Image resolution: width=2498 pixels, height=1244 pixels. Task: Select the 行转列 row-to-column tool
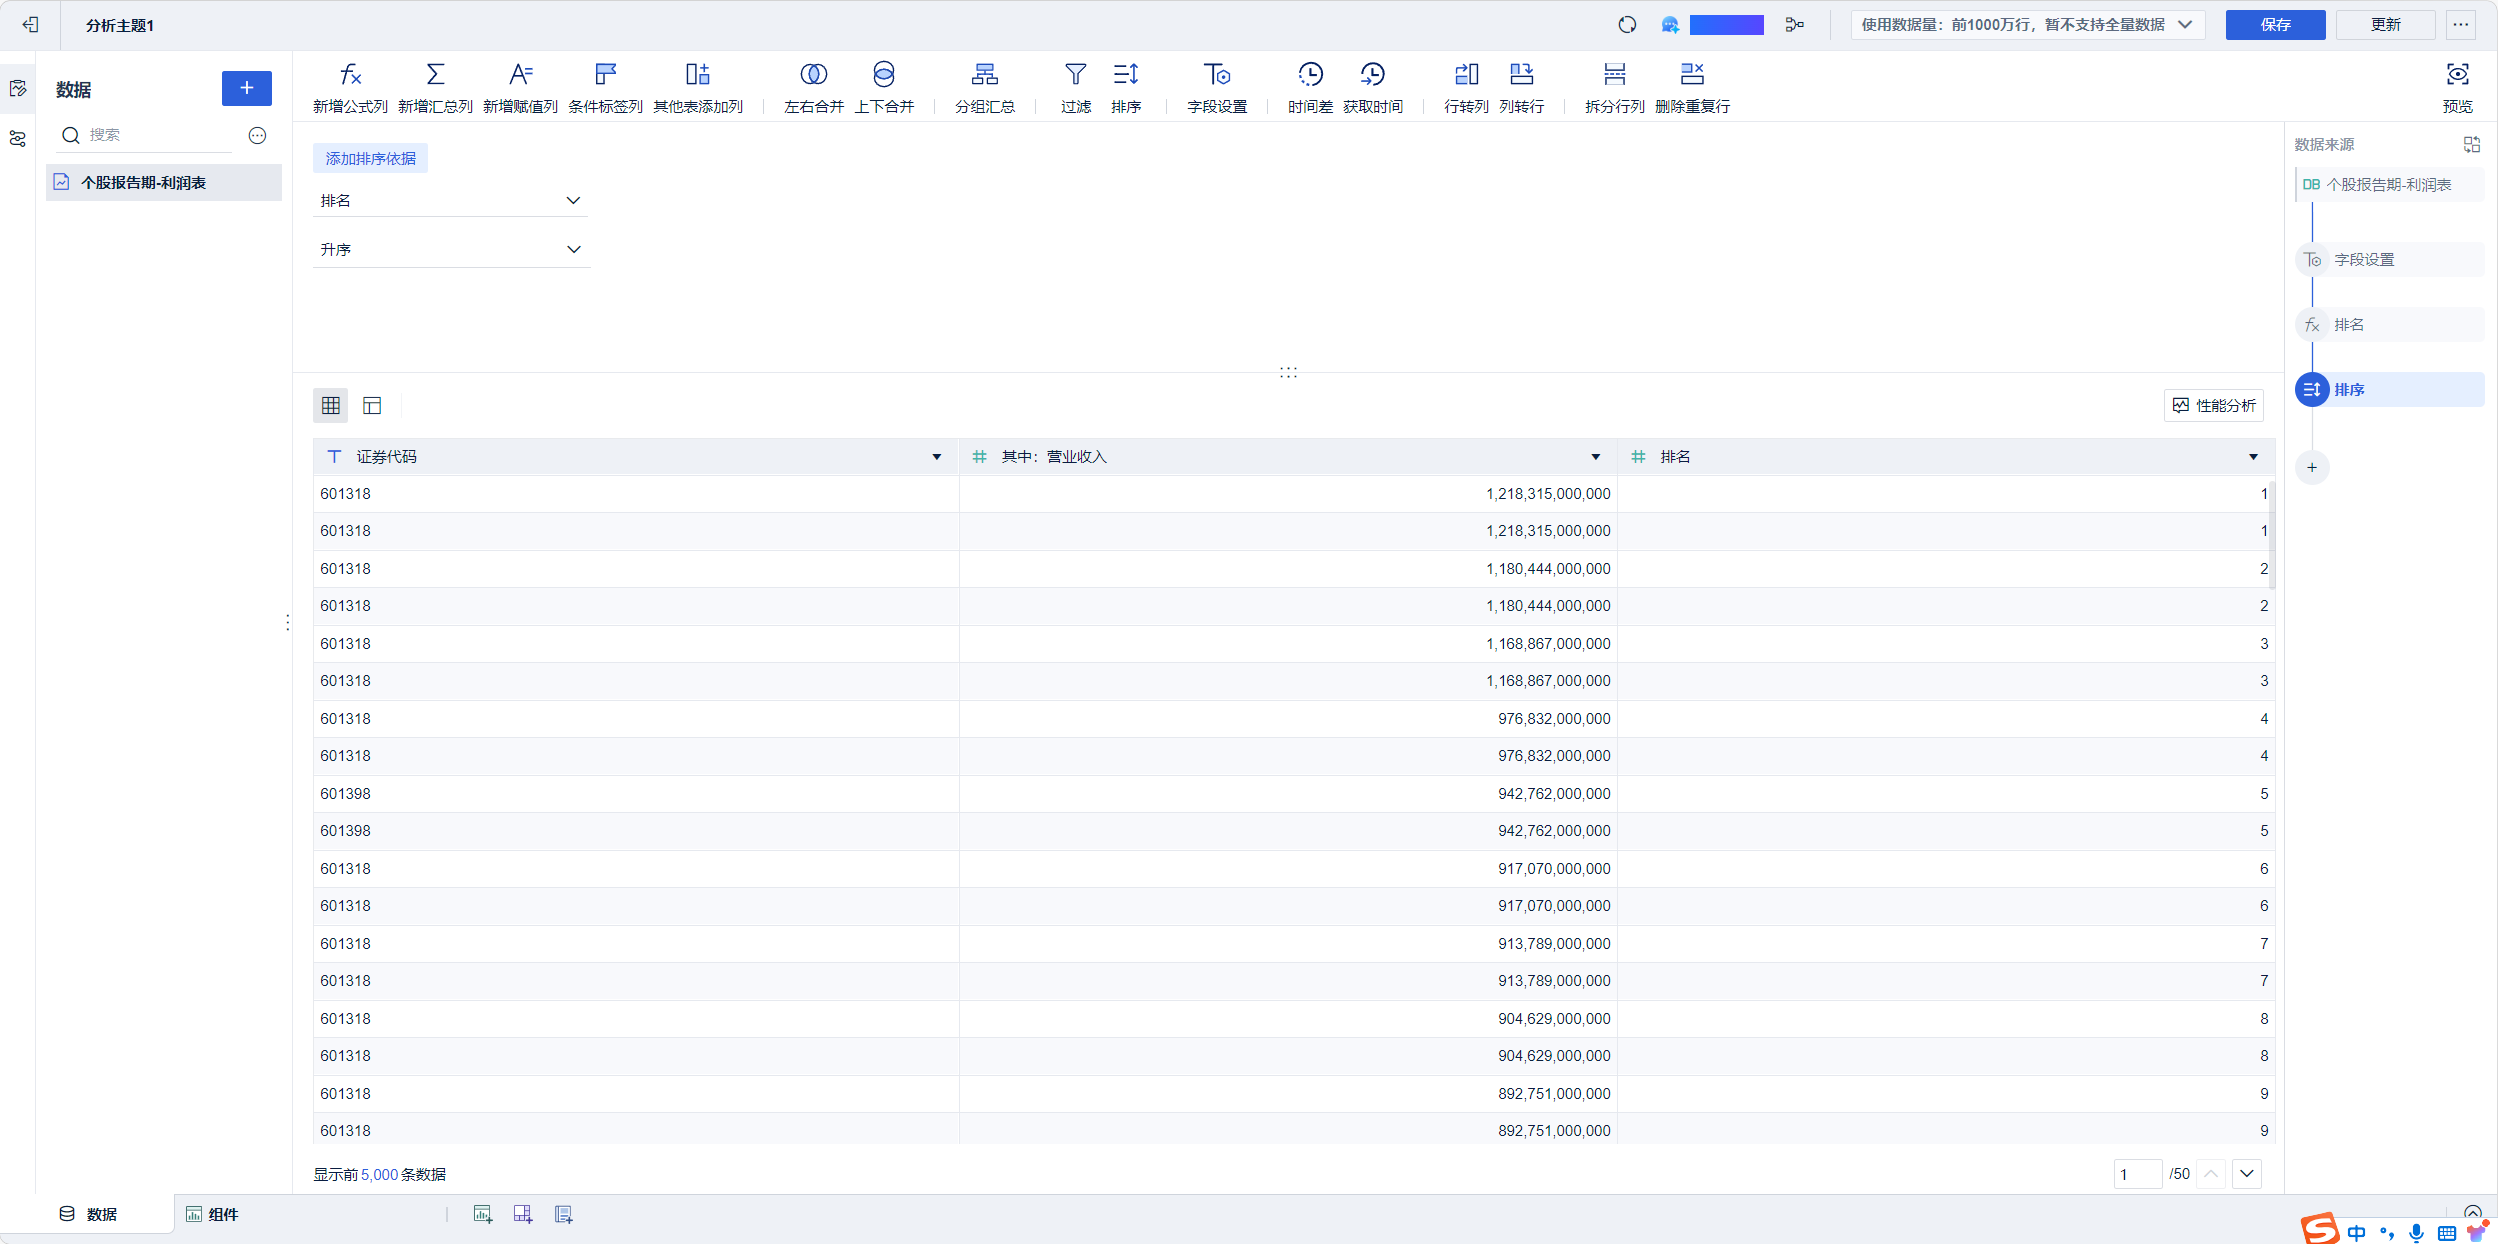(1466, 75)
